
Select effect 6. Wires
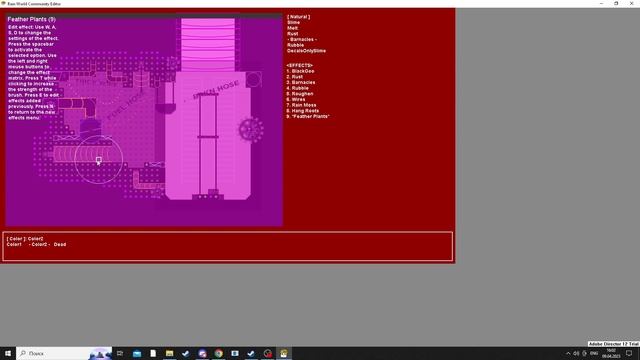point(296,100)
